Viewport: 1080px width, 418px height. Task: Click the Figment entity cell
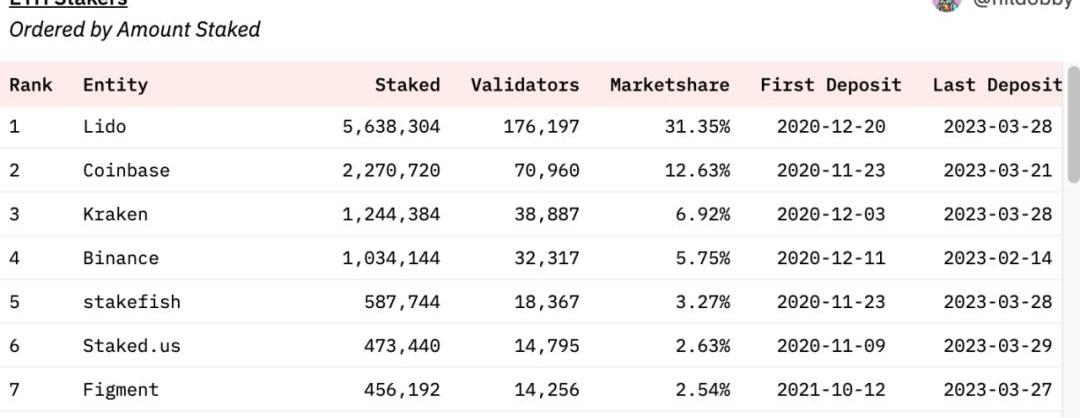(x=120, y=390)
